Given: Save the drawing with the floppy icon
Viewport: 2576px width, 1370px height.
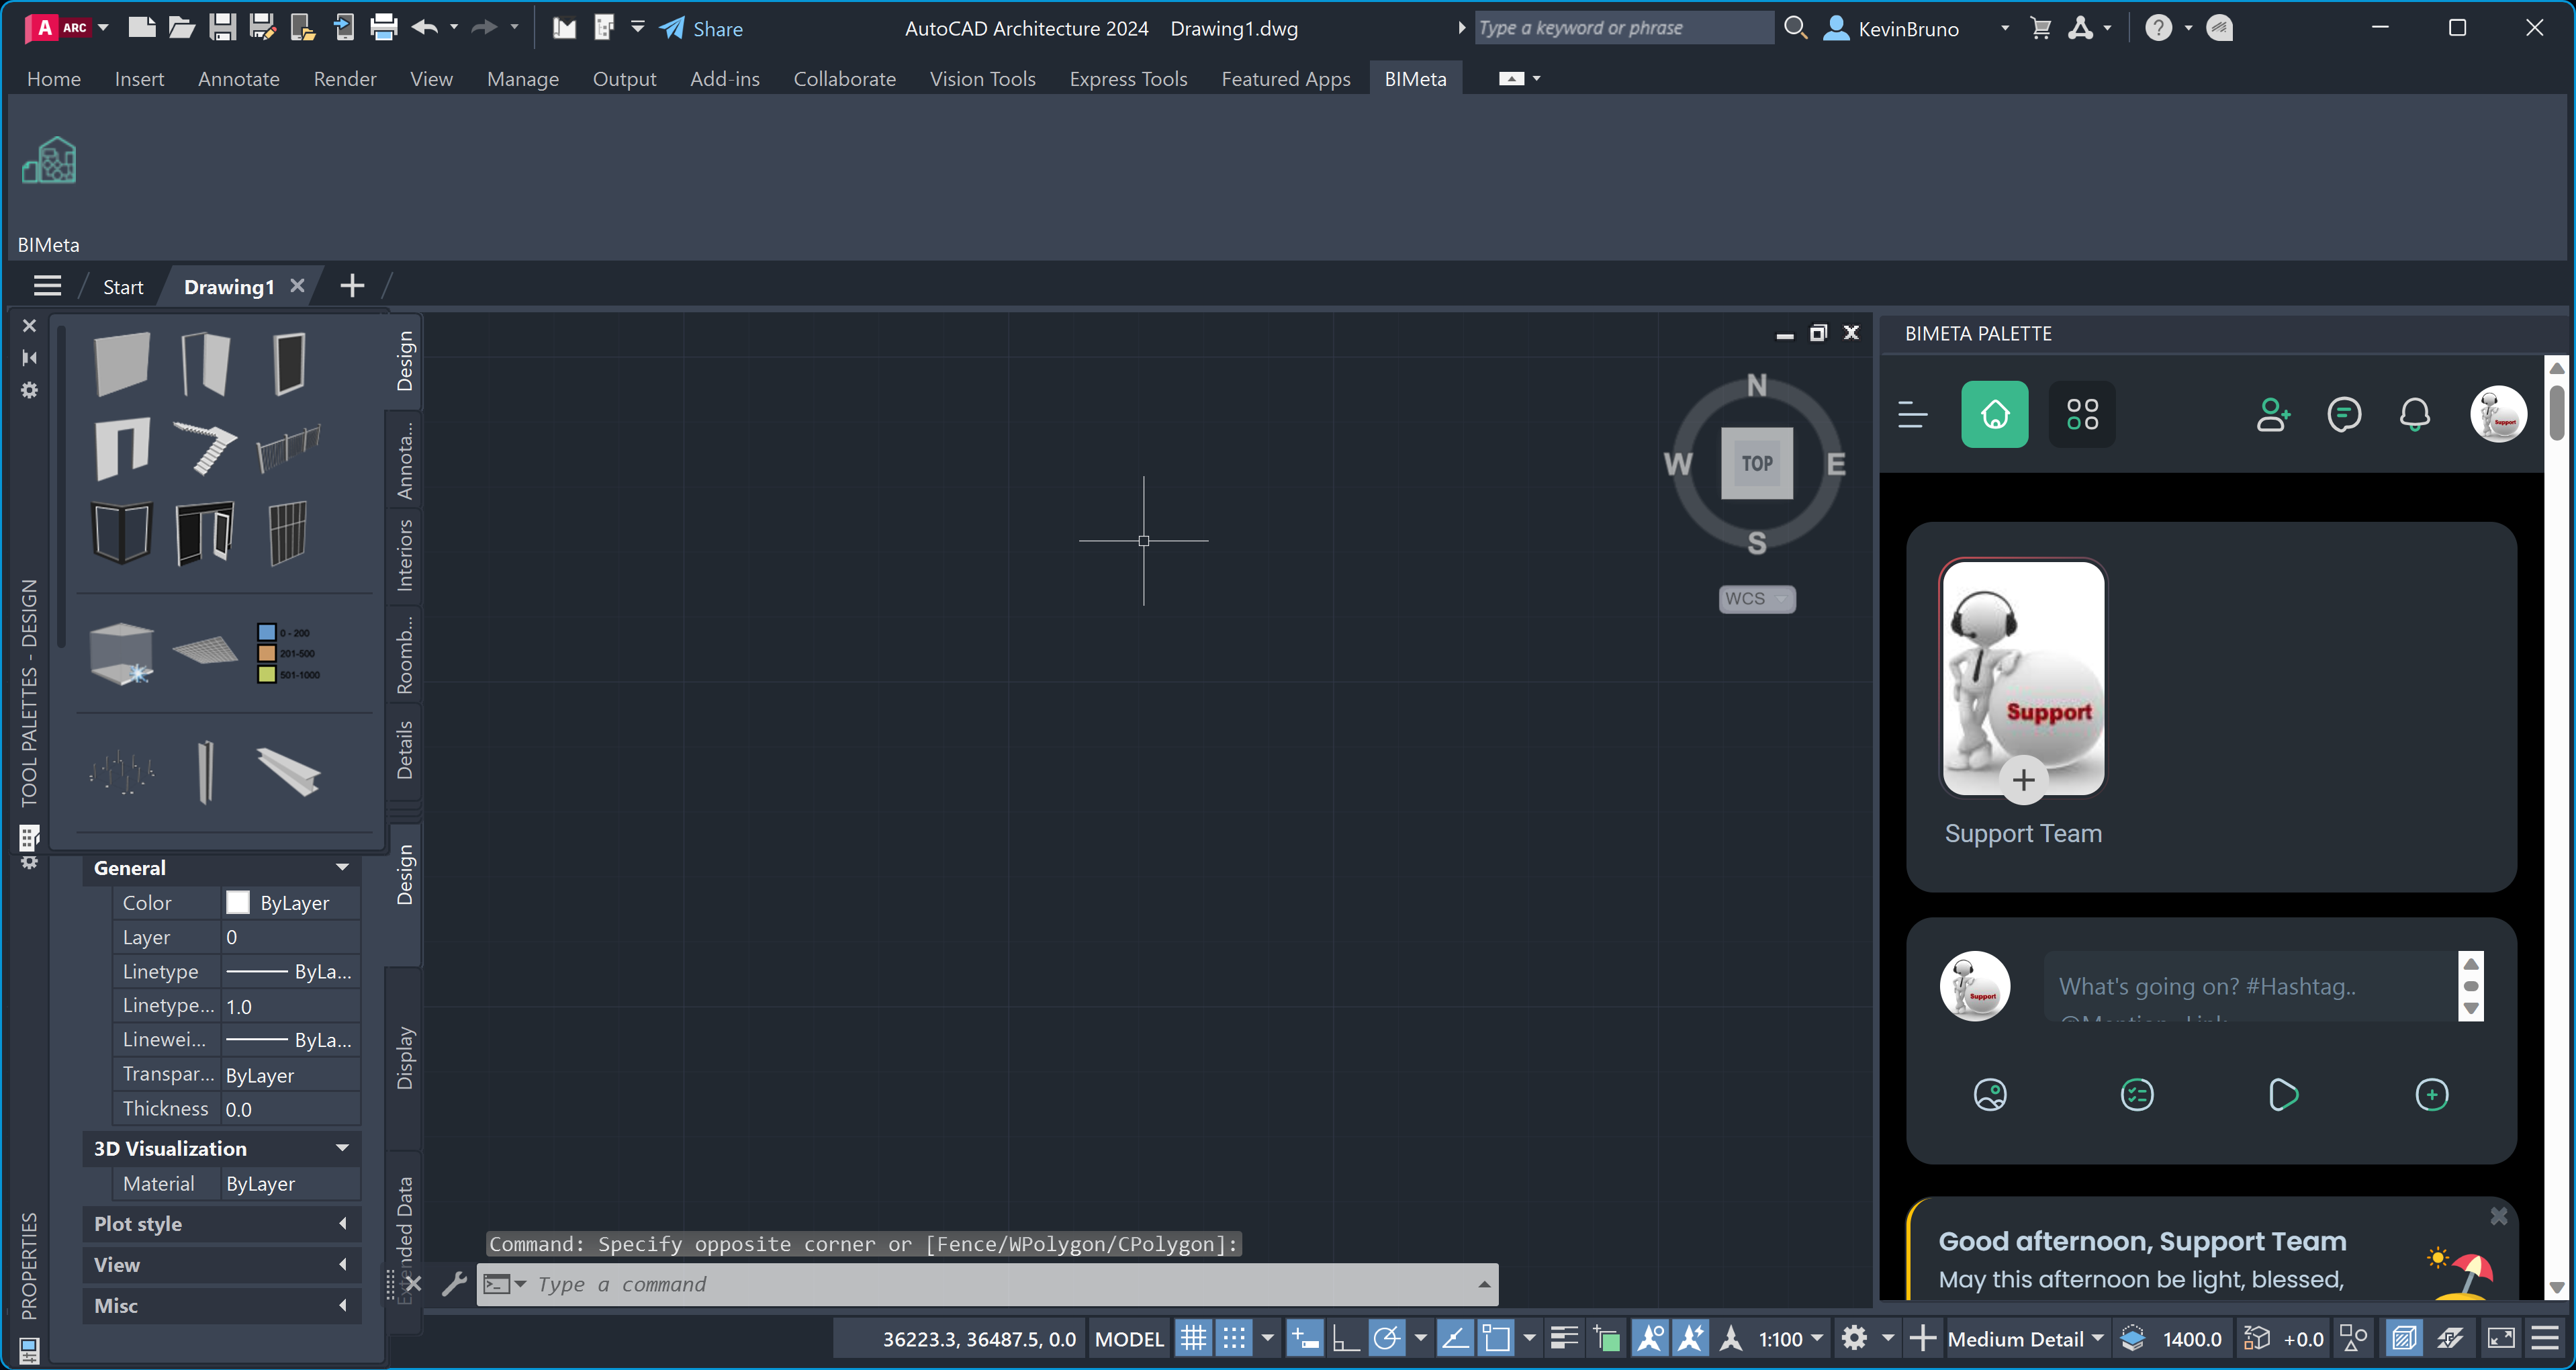Looking at the screenshot, I should click(222, 28).
